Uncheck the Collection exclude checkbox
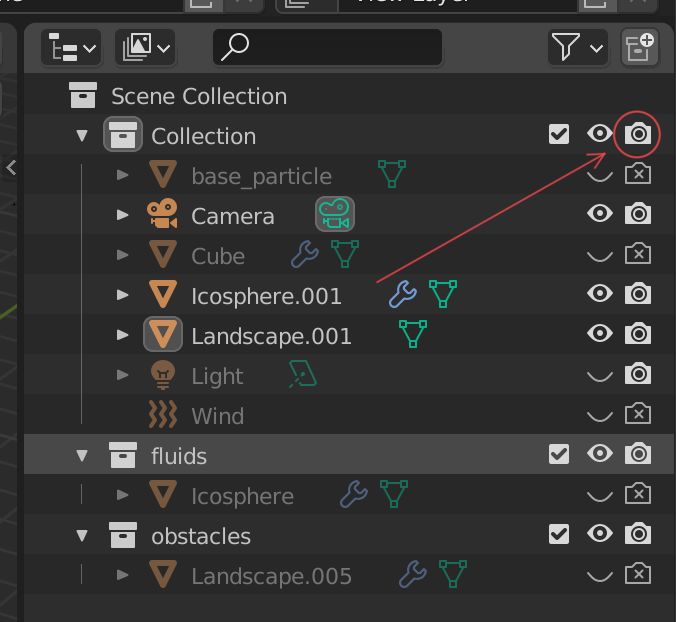This screenshot has width=676, height=622. [x=559, y=134]
